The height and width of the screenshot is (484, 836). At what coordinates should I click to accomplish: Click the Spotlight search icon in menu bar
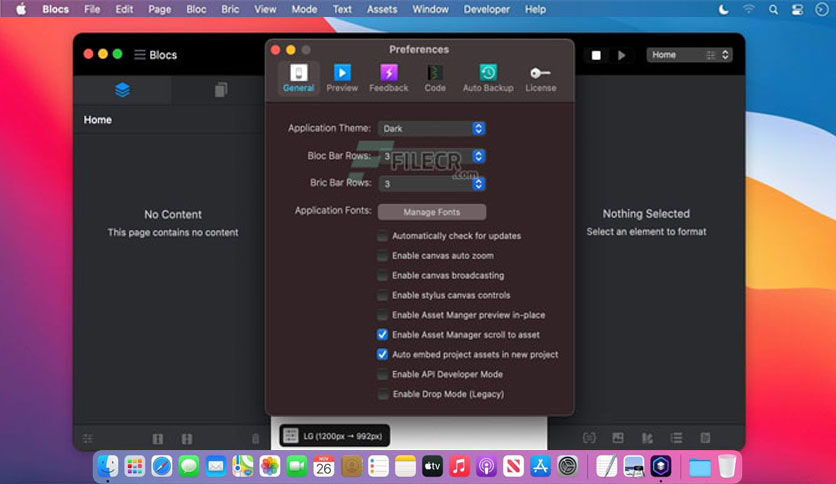(x=773, y=9)
